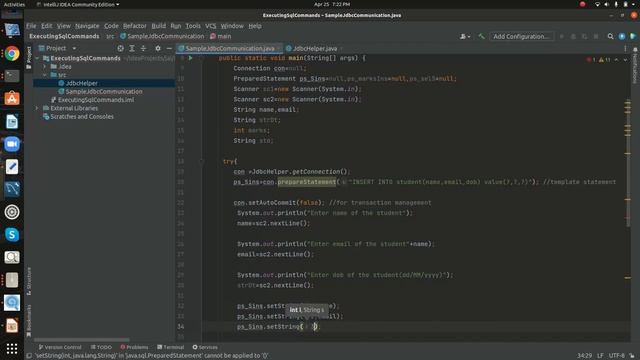Open Terminal from the dock

pos(12,76)
